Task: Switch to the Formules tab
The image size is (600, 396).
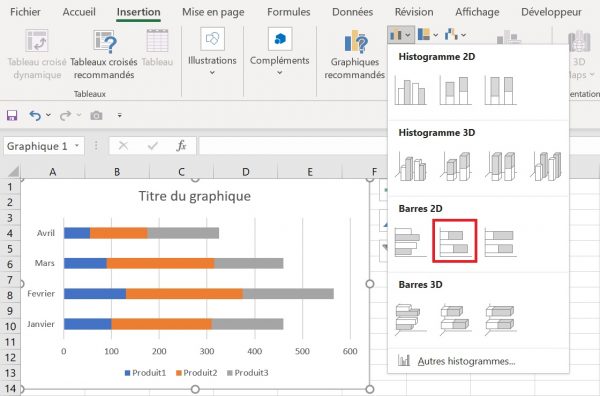Action: point(289,12)
